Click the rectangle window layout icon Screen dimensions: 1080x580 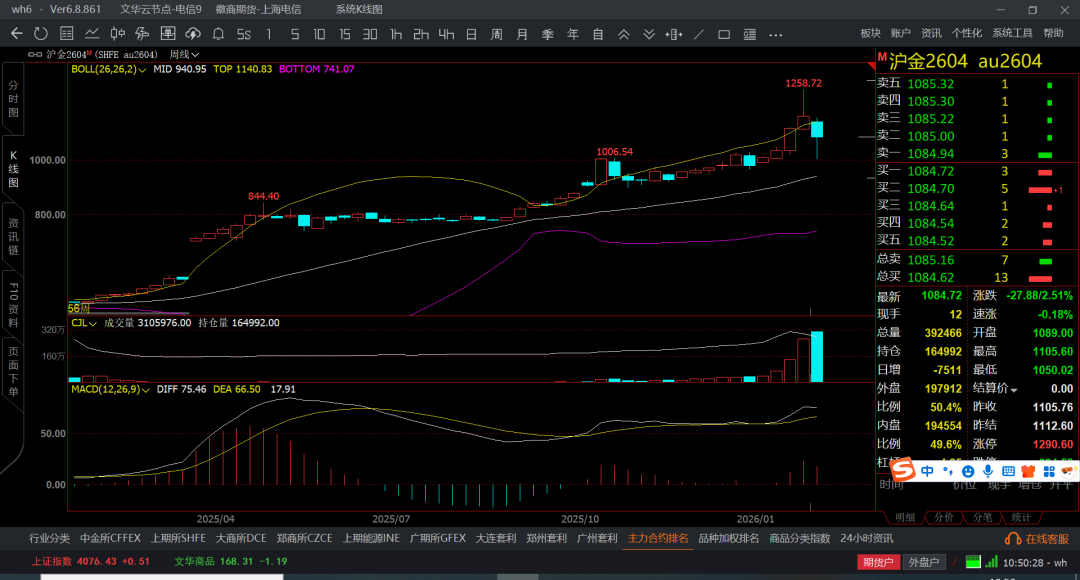[724, 34]
